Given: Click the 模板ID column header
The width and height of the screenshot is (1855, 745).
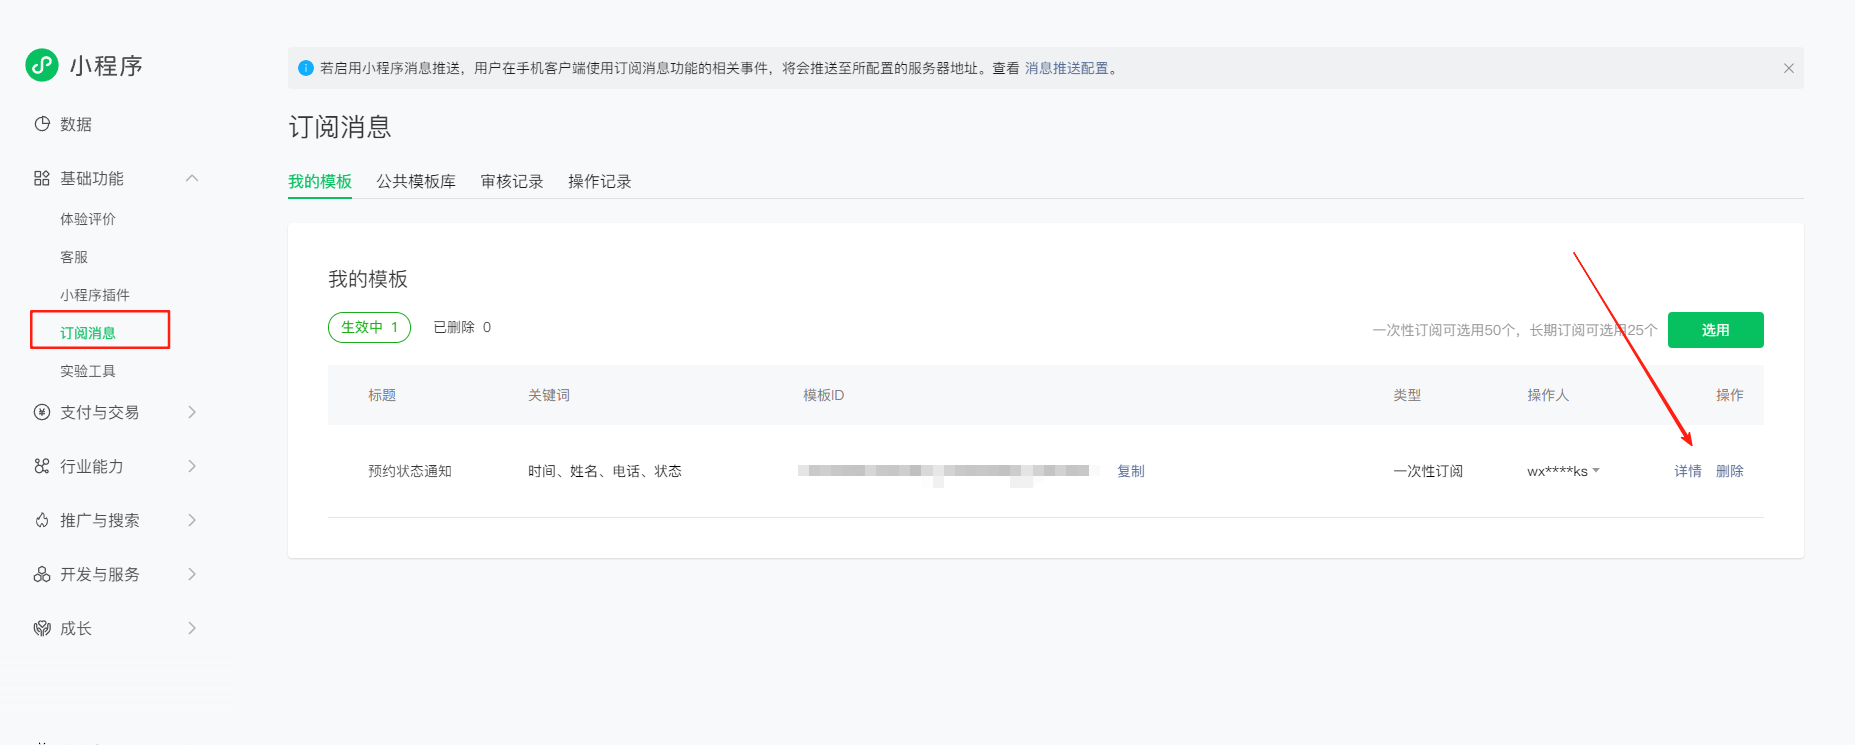Looking at the screenshot, I should click(x=824, y=395).
